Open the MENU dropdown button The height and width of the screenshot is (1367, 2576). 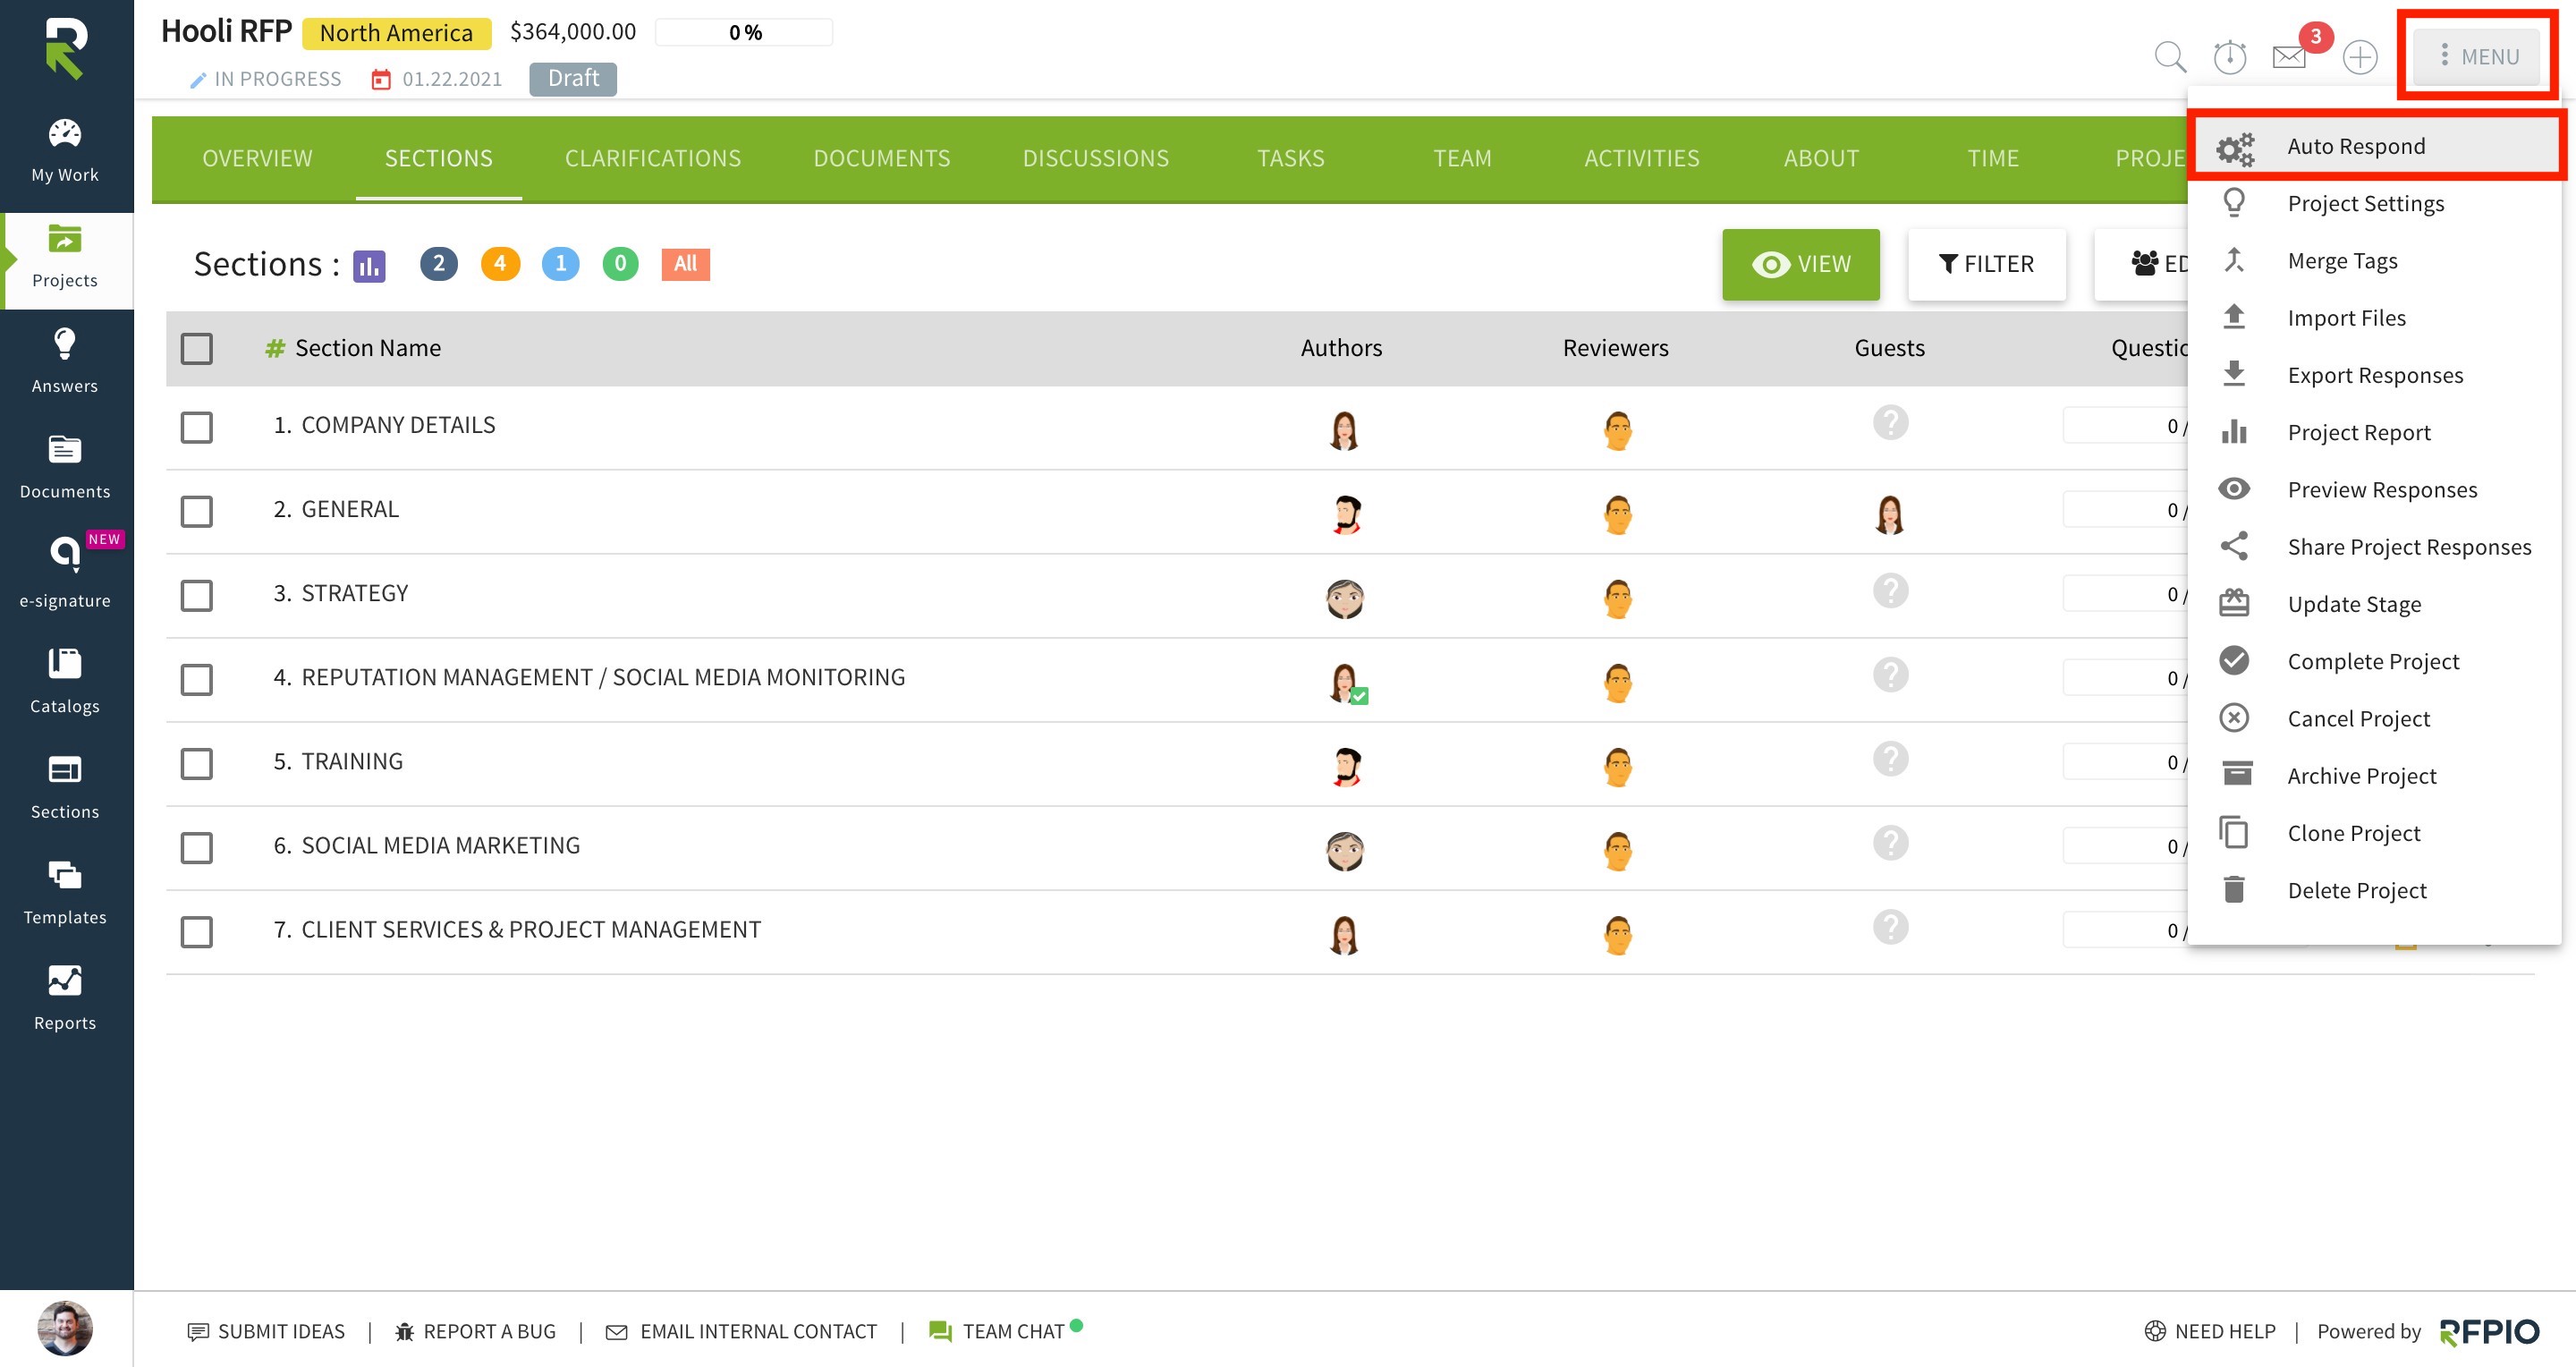pos(2476,56)
